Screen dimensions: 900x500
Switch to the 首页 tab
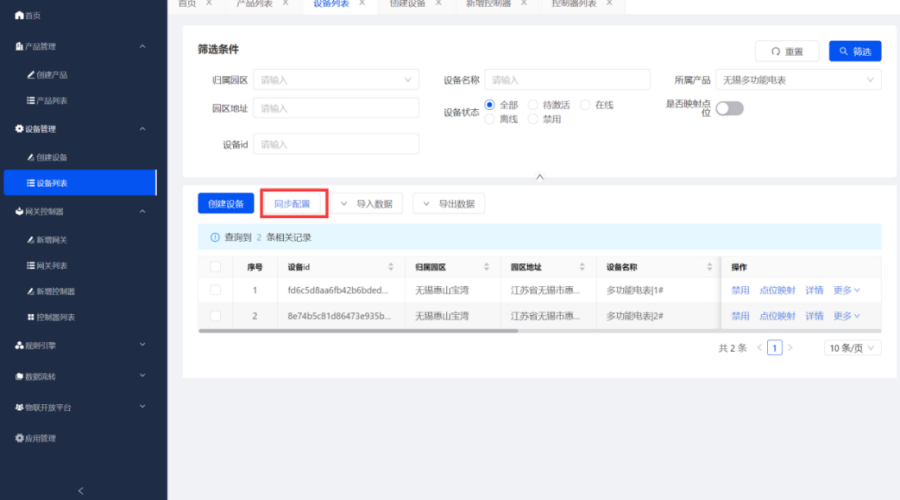coord(187,3)
